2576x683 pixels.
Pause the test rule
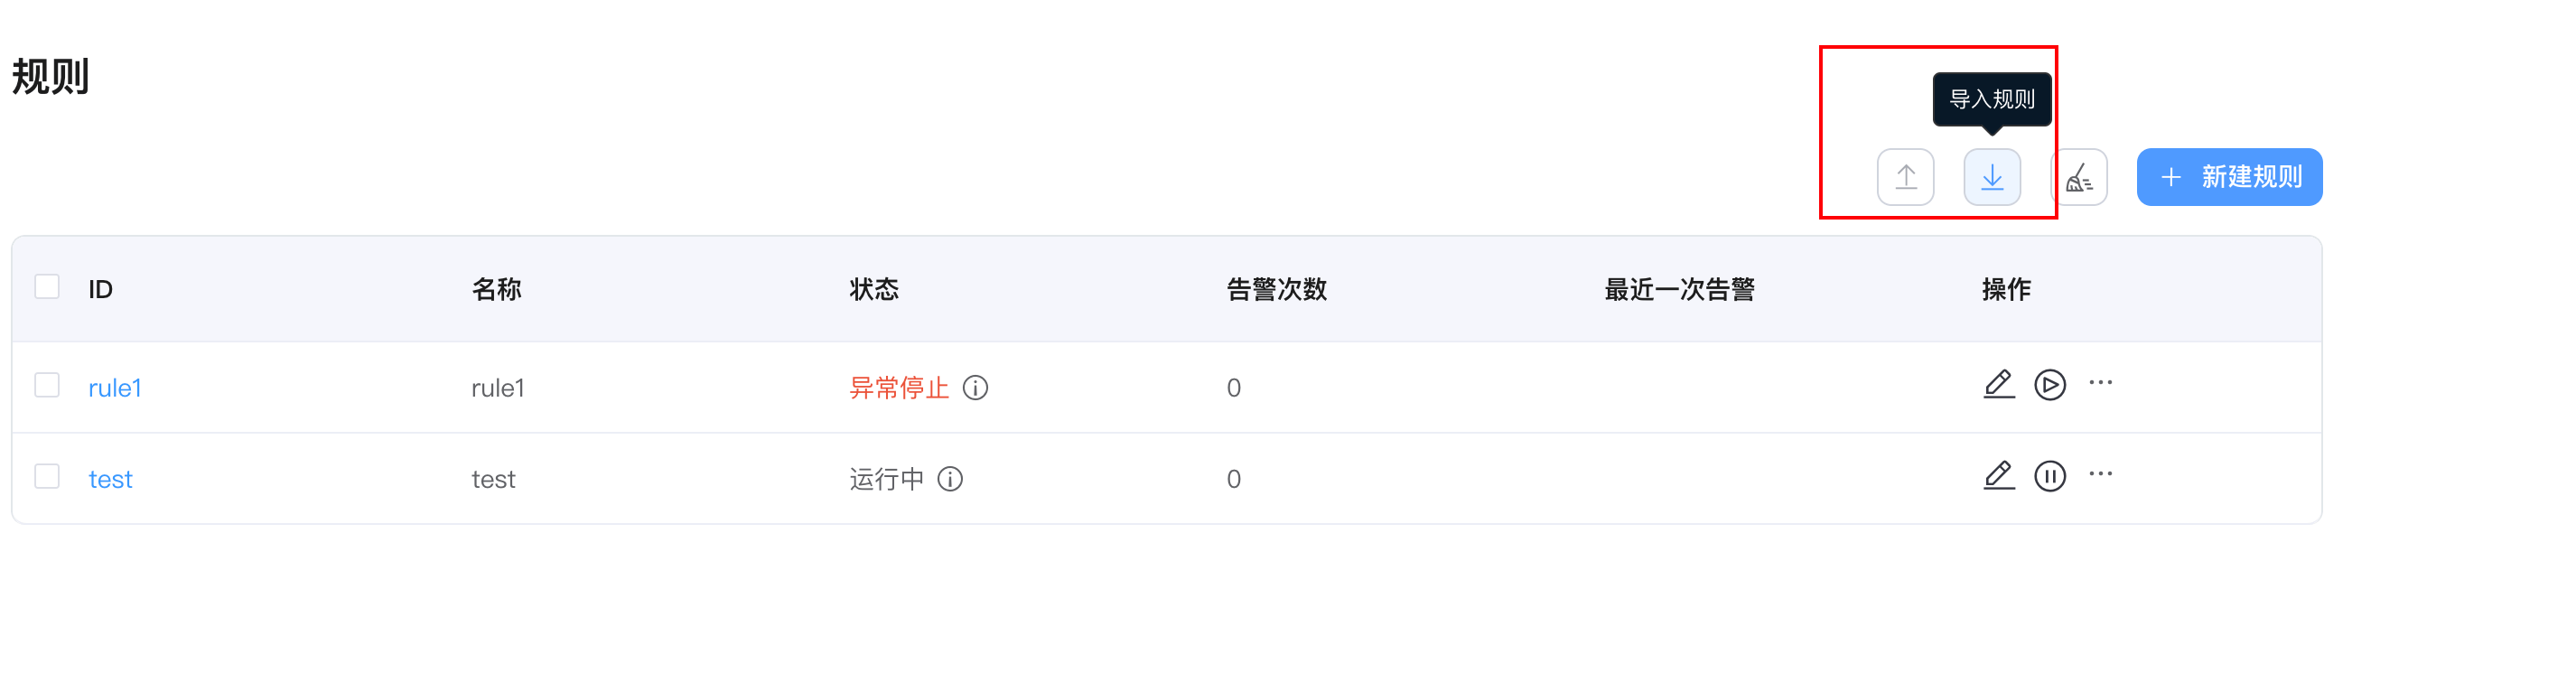(x=2049, y=476)
